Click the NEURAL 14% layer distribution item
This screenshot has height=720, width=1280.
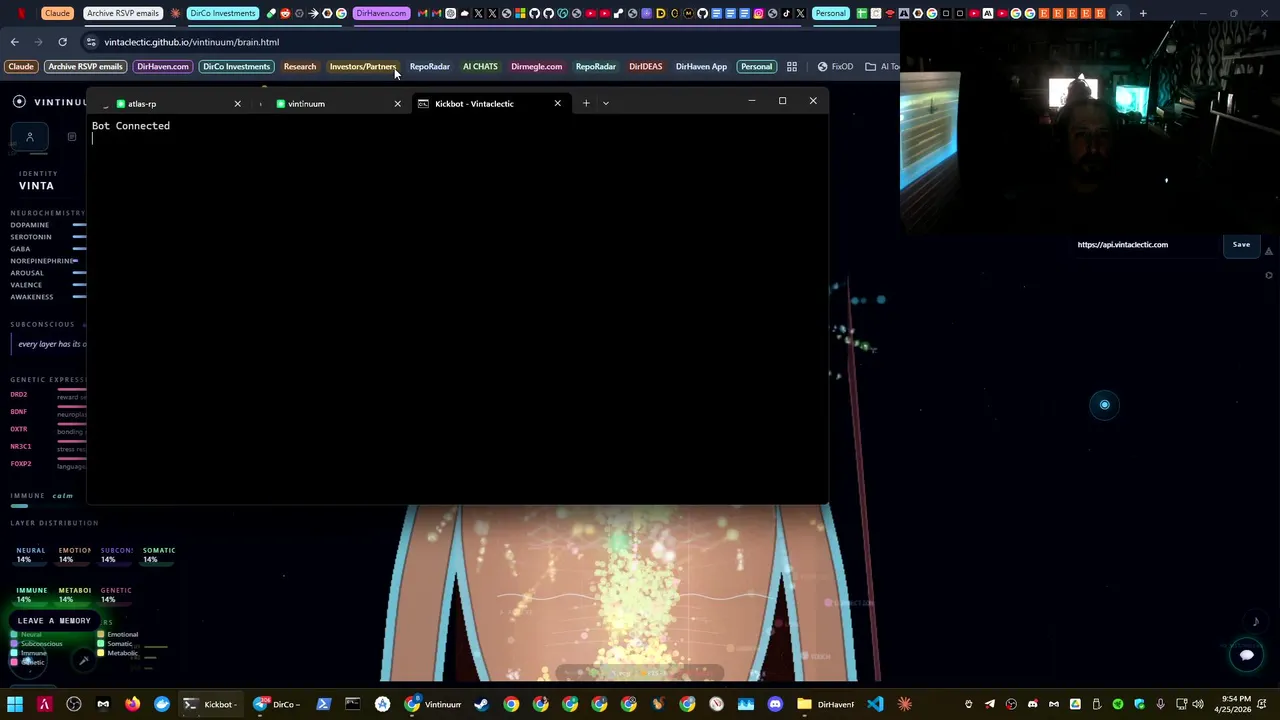coord(30,555)
